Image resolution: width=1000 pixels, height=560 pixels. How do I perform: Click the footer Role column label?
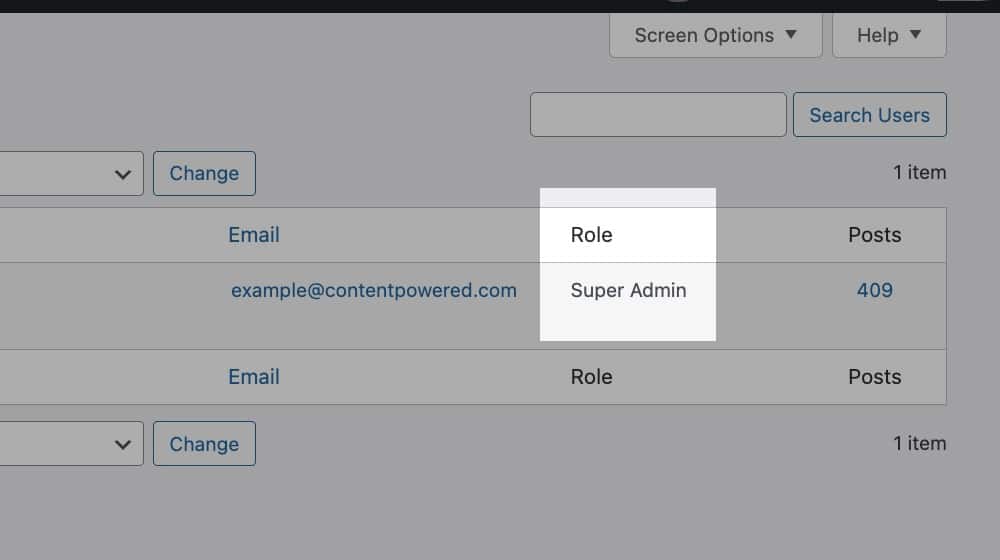point(591,377)
